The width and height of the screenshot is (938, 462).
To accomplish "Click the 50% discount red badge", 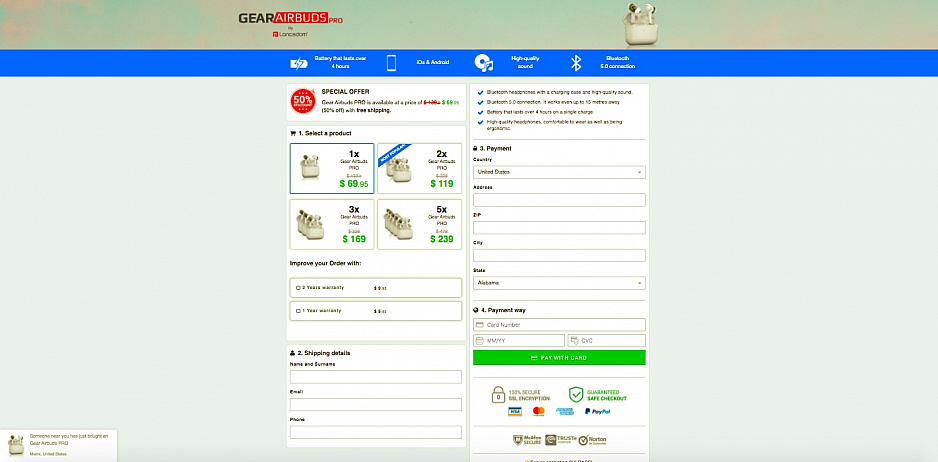I will (303, 99).
